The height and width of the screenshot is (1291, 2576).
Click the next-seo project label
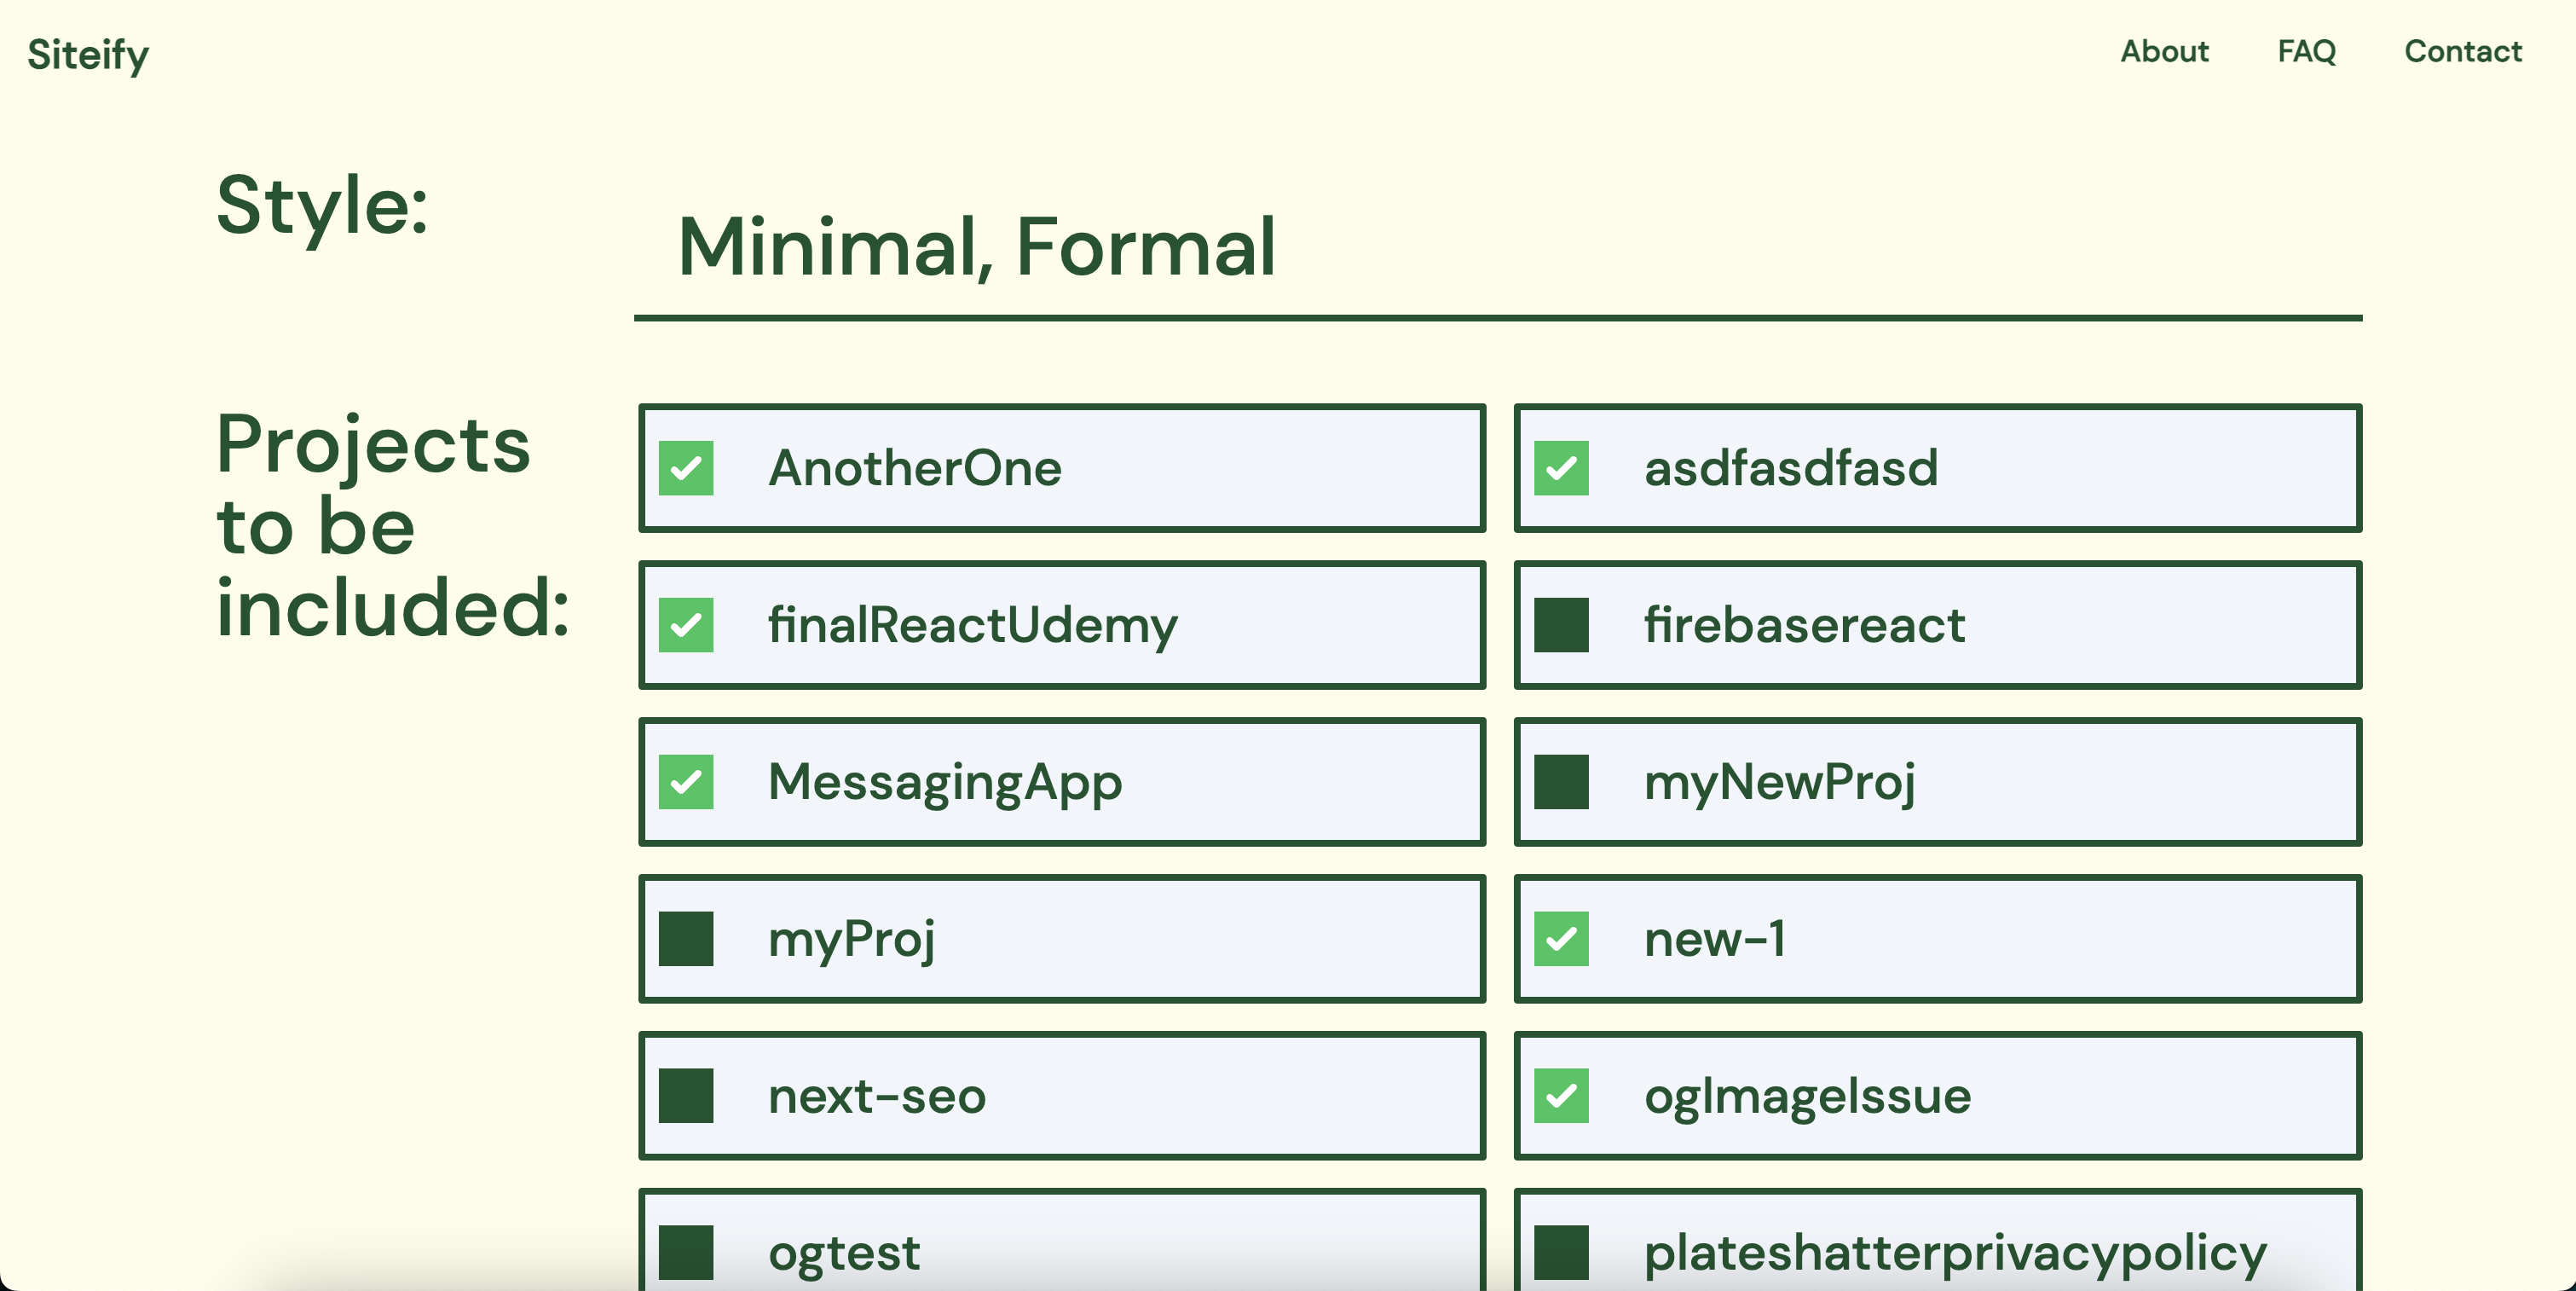876,1096
